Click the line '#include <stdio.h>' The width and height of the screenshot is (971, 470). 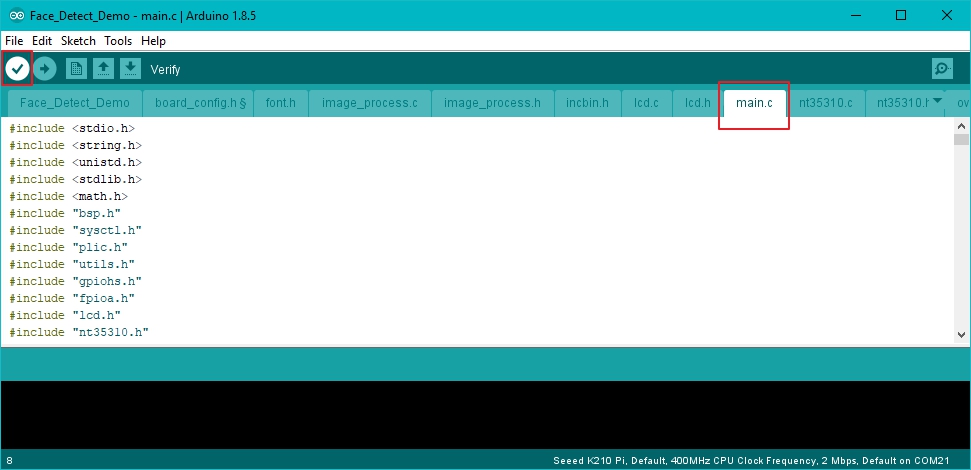coord(72,128)
